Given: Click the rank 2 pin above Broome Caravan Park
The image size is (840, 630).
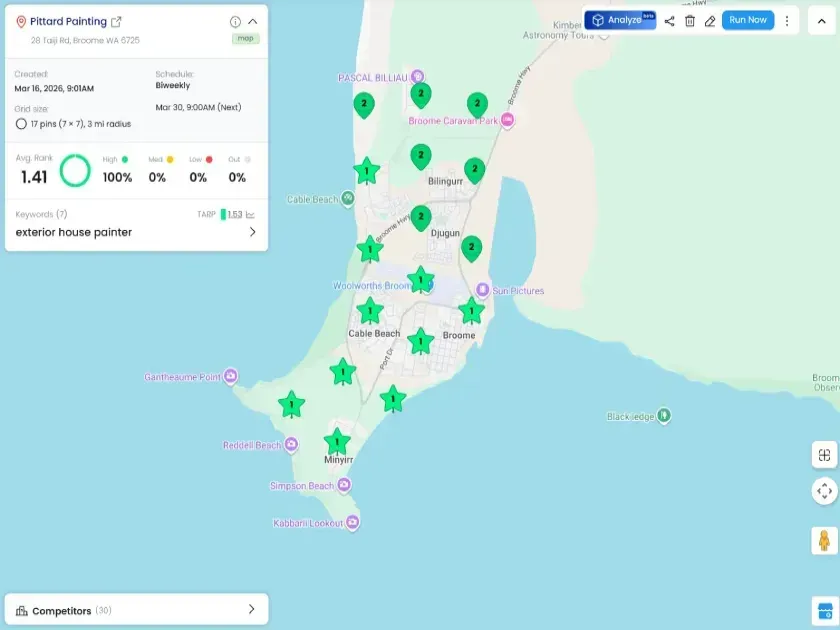Looking at the screenshot, I should tap(477, 104).
